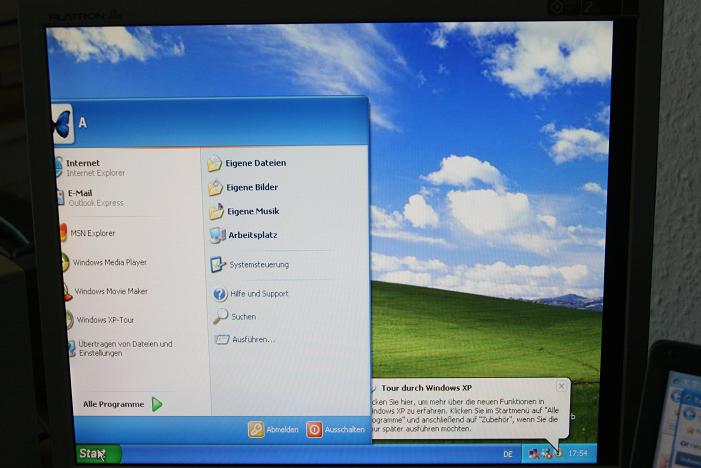
Task: Click the Eigene Bilder folder icon
Action: point(215,188)
